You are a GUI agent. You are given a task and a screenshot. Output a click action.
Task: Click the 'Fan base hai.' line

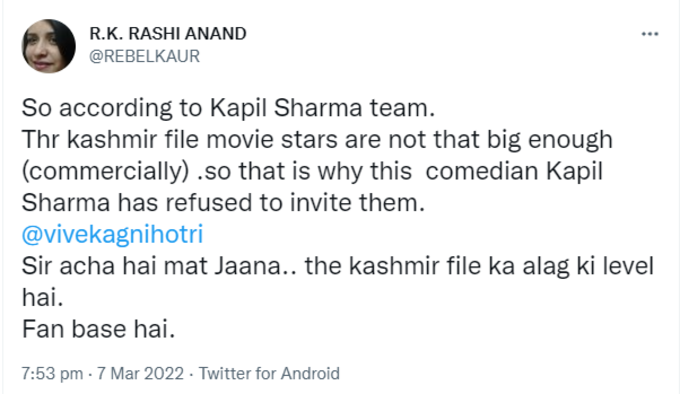tap(98, 329)
